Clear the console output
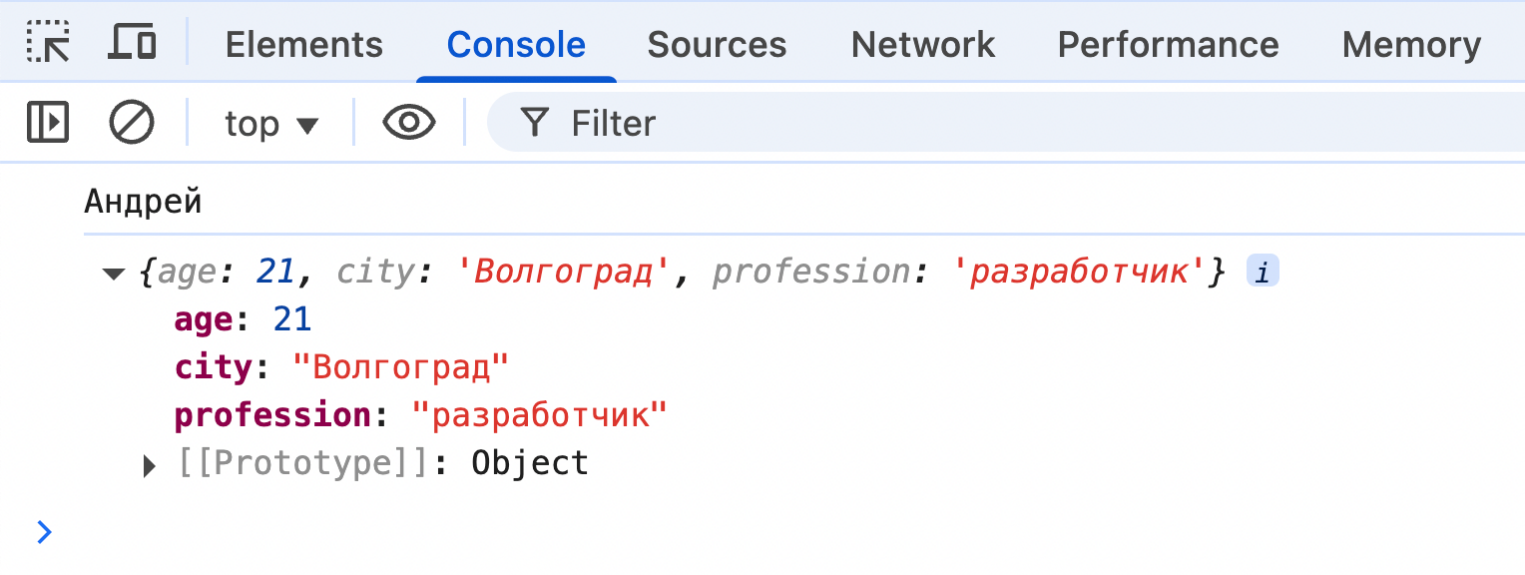1525x575 pixels. click(131, 123)
